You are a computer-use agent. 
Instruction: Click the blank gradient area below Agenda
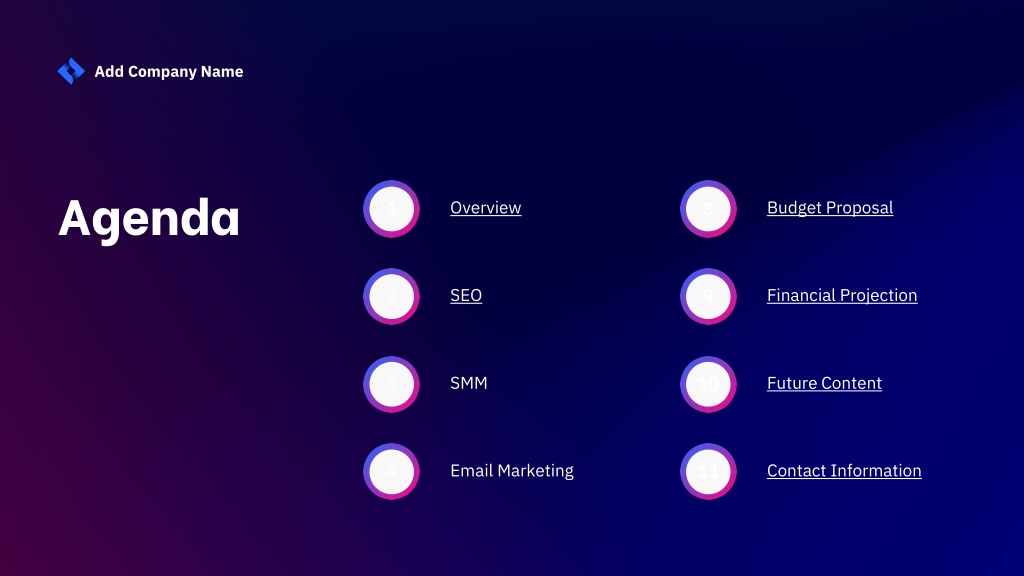click(163, 392)
